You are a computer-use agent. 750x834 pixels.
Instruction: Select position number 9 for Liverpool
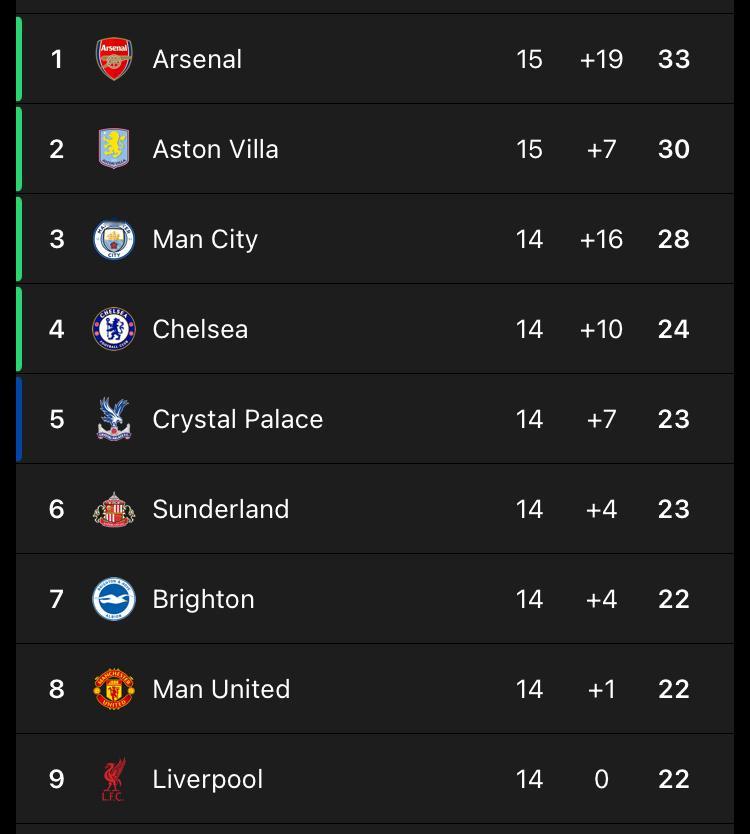click(x=57, y=779)
